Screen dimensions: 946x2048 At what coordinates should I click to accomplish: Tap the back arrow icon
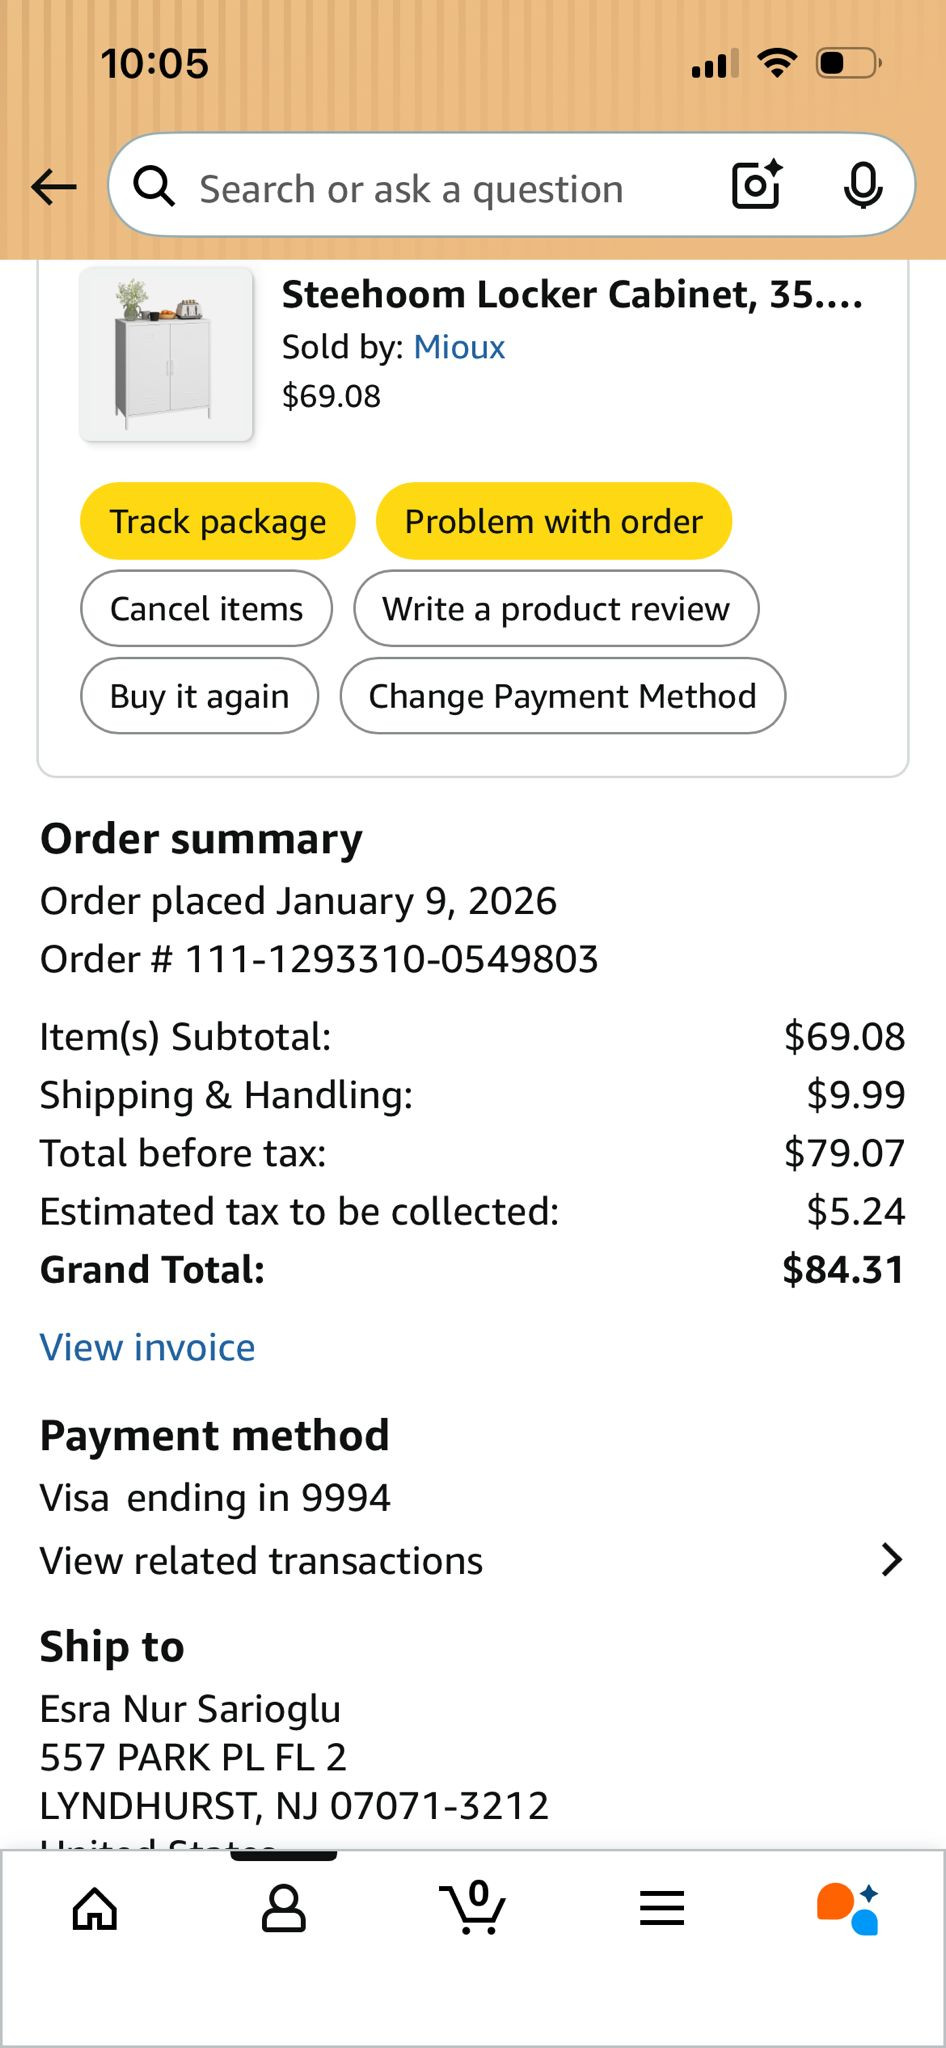point(54,186)
